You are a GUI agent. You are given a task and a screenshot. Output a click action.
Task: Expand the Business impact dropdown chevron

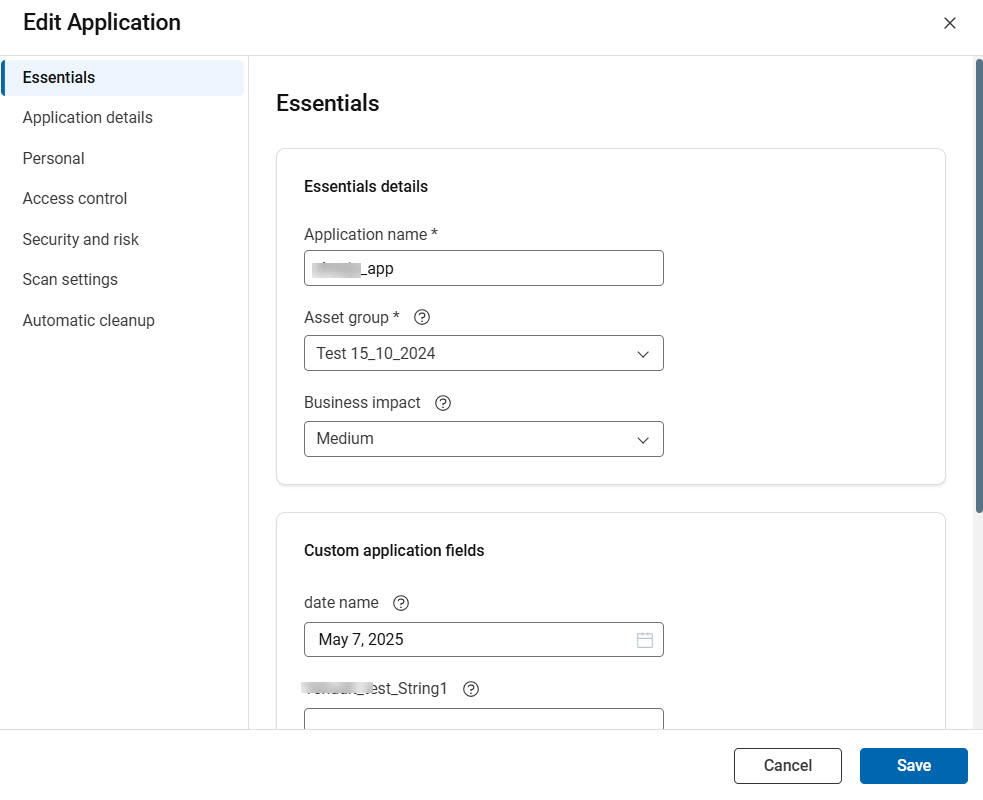(643, 439)
